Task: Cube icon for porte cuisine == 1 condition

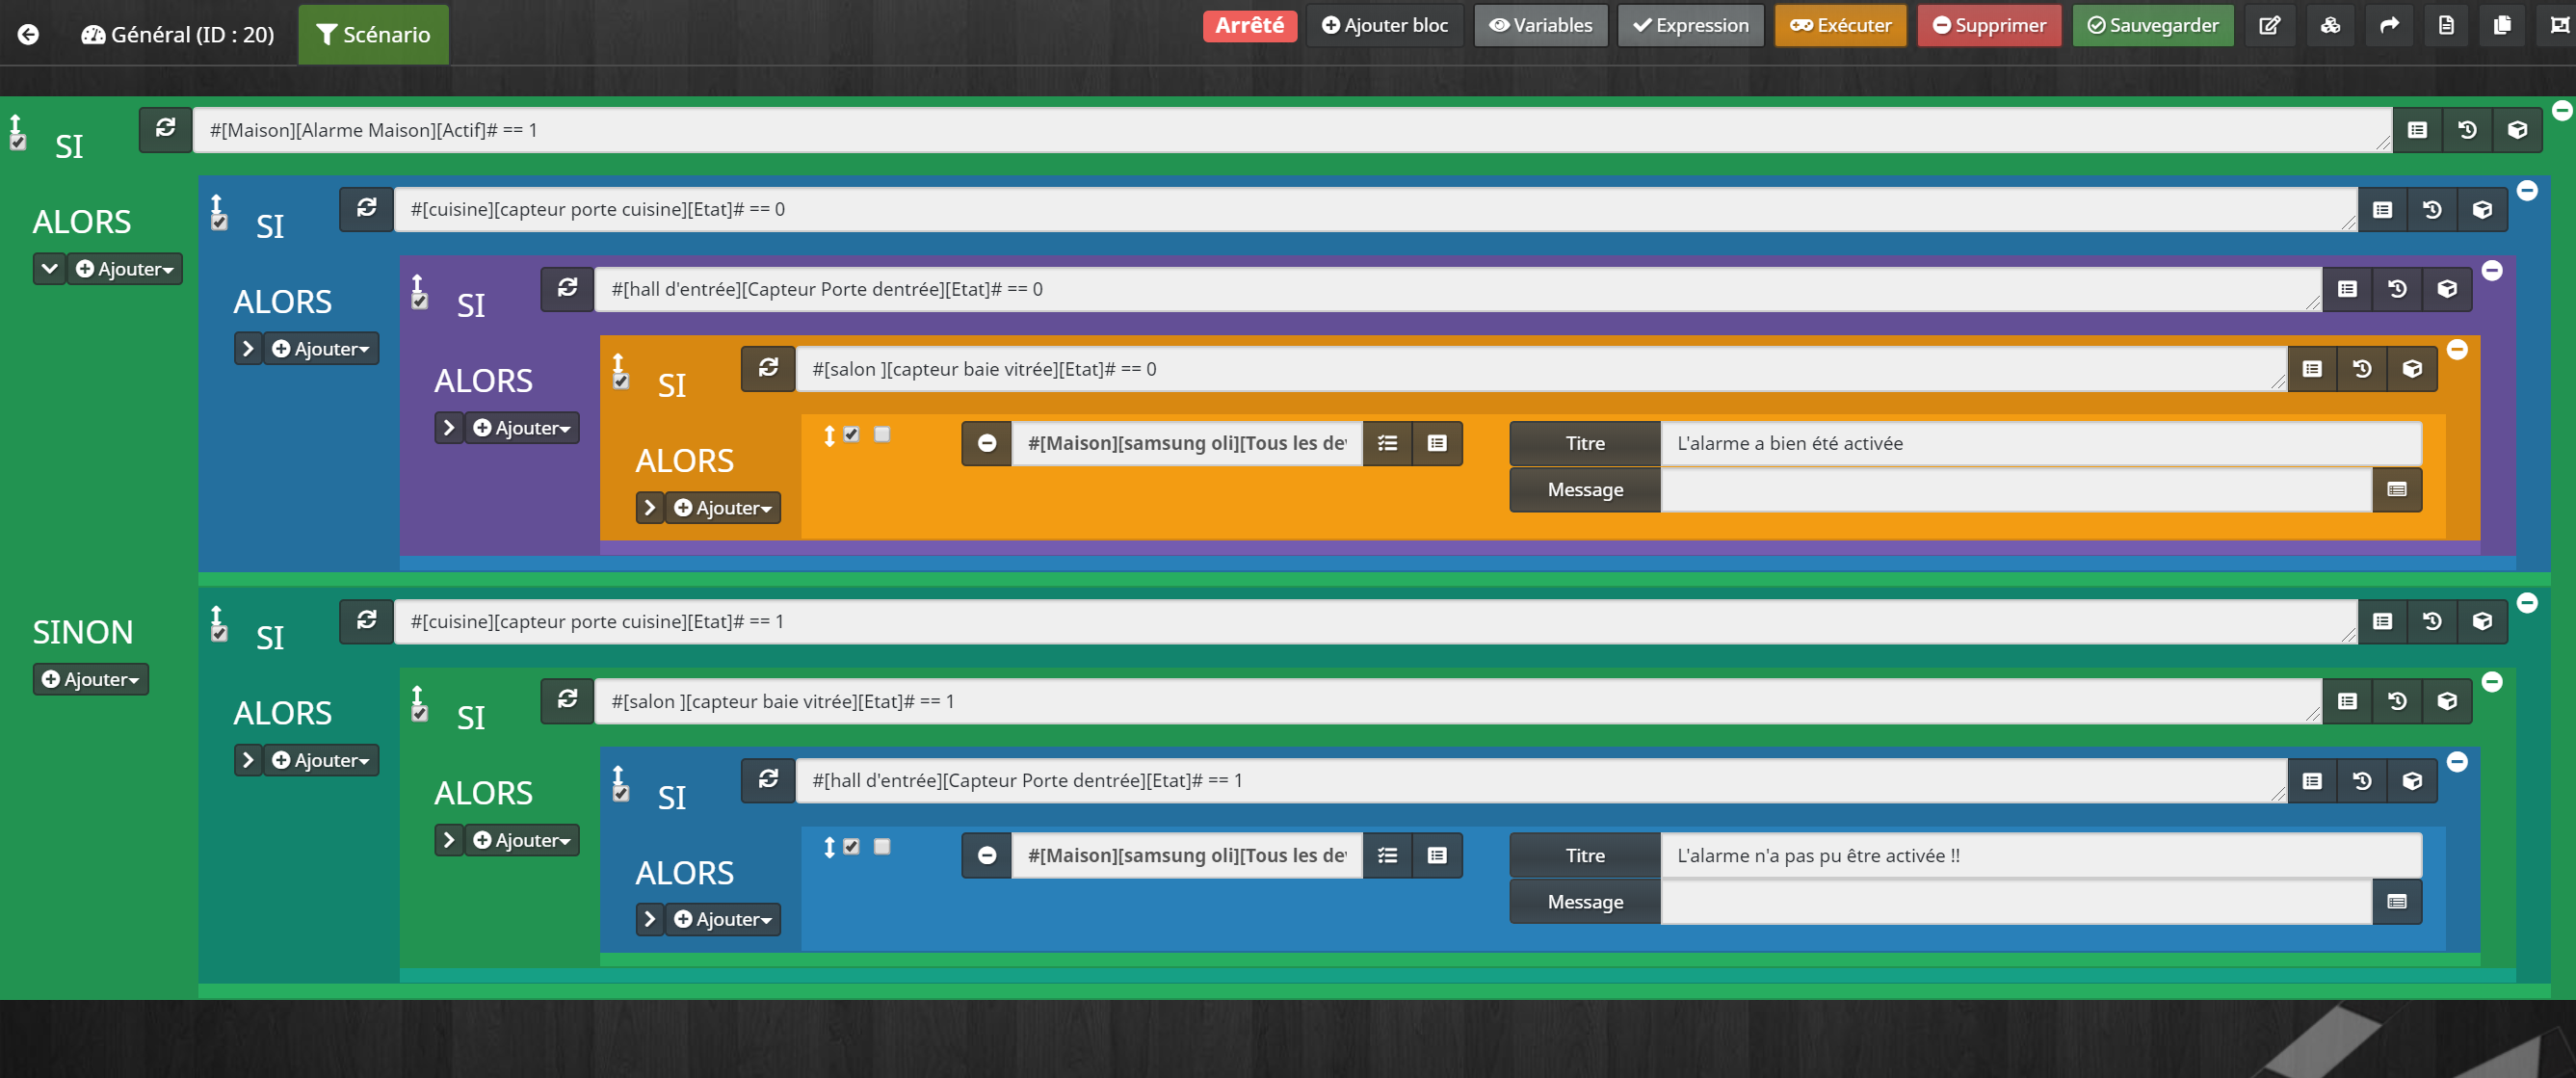Action: (x=2482, y=621)
